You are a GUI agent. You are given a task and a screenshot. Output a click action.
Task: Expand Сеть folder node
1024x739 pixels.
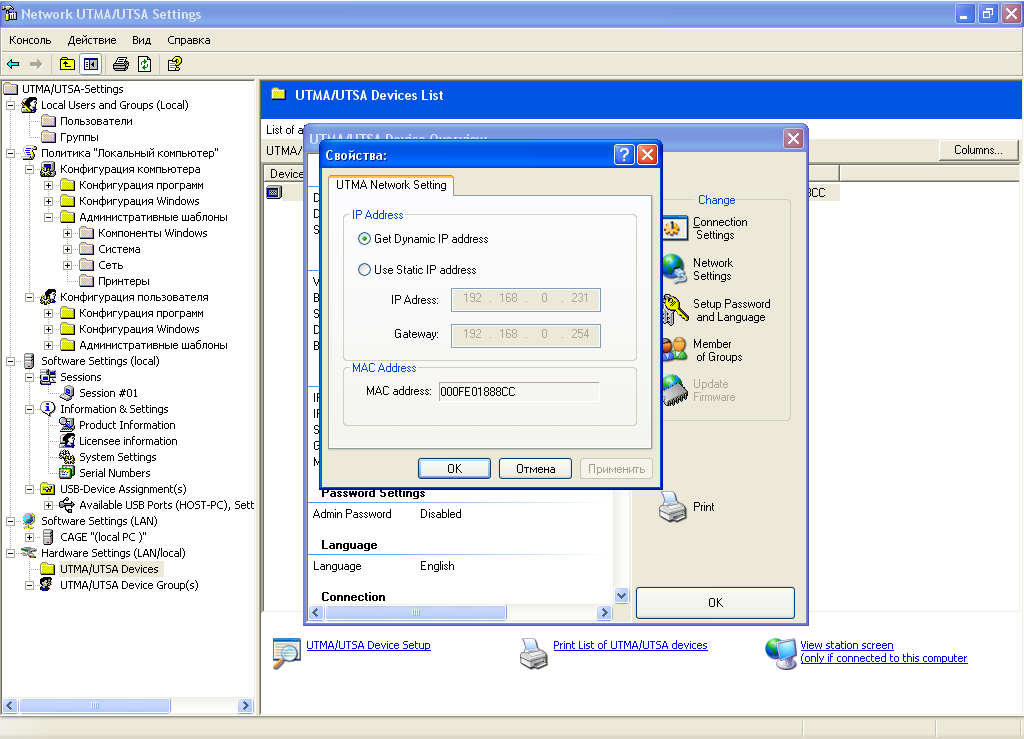point(67,265)
